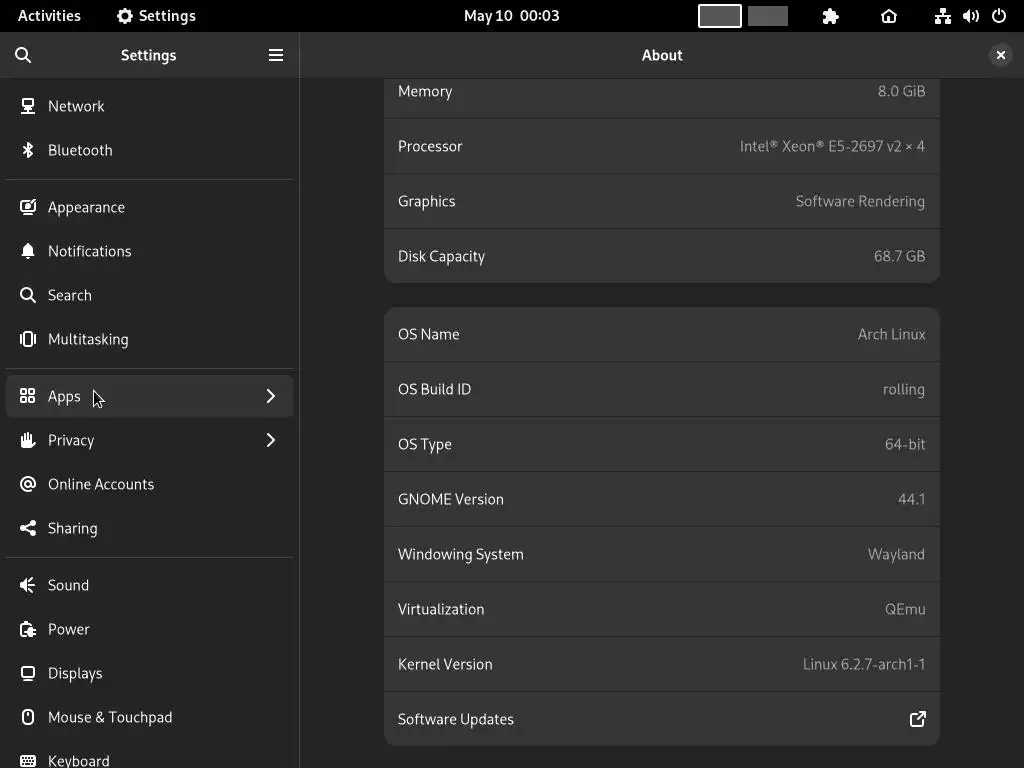Click the OS Name Arch Linux row
Screen dimensions: 1024x768
(x=662, y=334)
